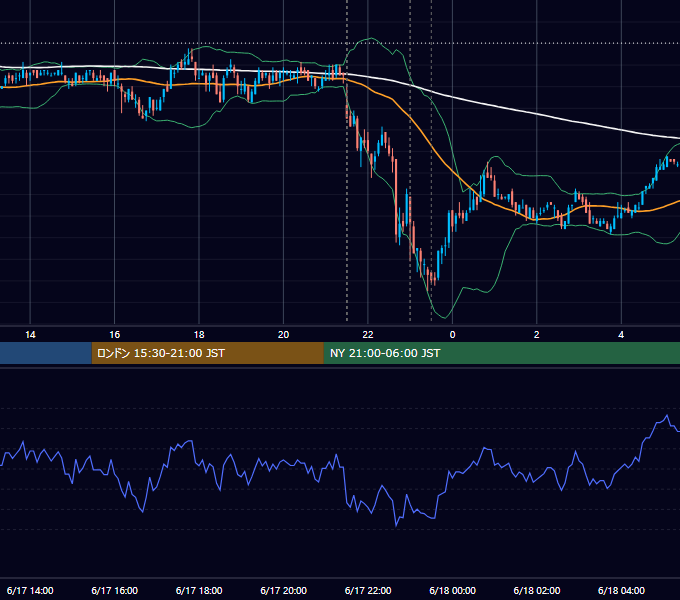Click the price axis label 16
The image size is (680, 600).
click(114, 335)
